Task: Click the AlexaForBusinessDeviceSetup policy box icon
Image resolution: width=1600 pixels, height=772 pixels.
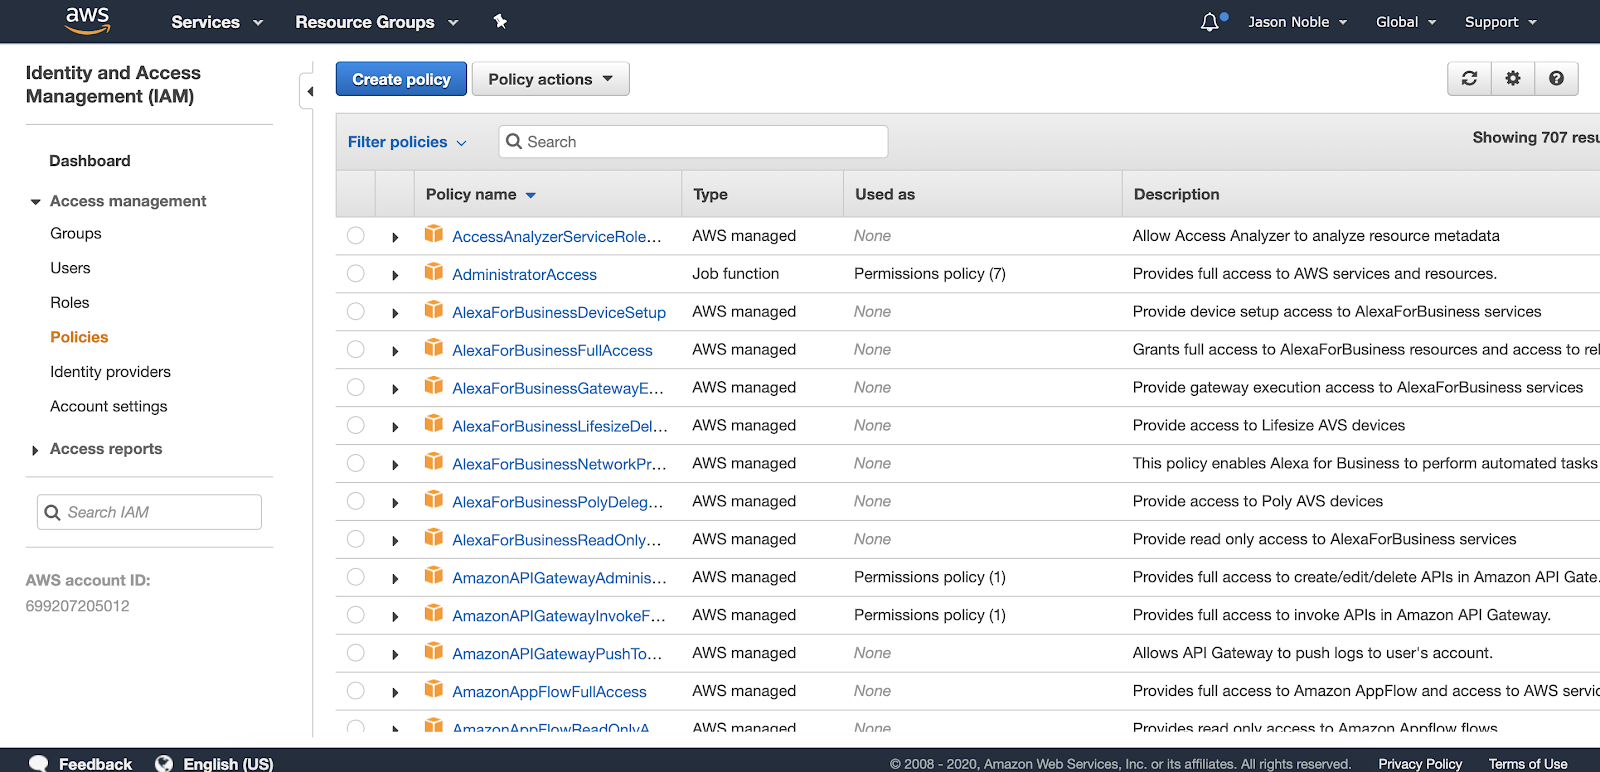Action: point(434,310)
